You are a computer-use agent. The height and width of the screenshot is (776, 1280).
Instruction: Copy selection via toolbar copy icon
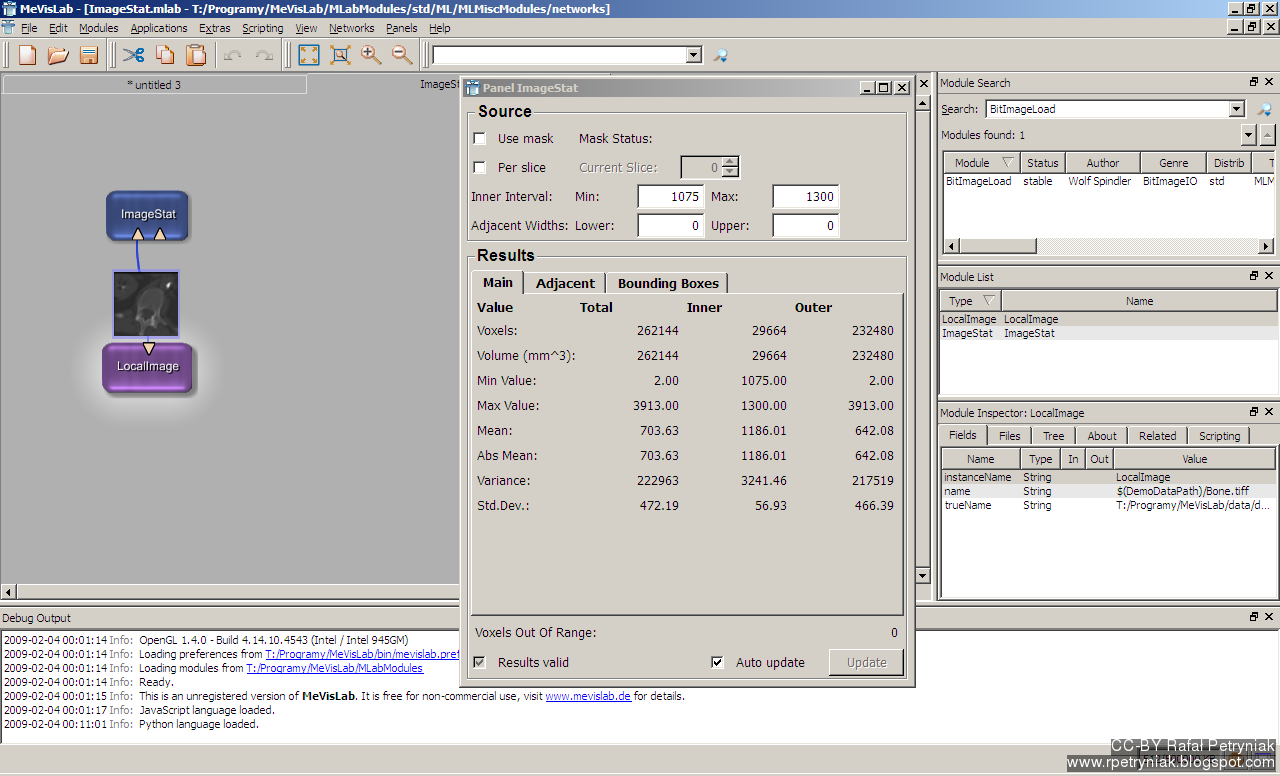[x=165, y=55]
